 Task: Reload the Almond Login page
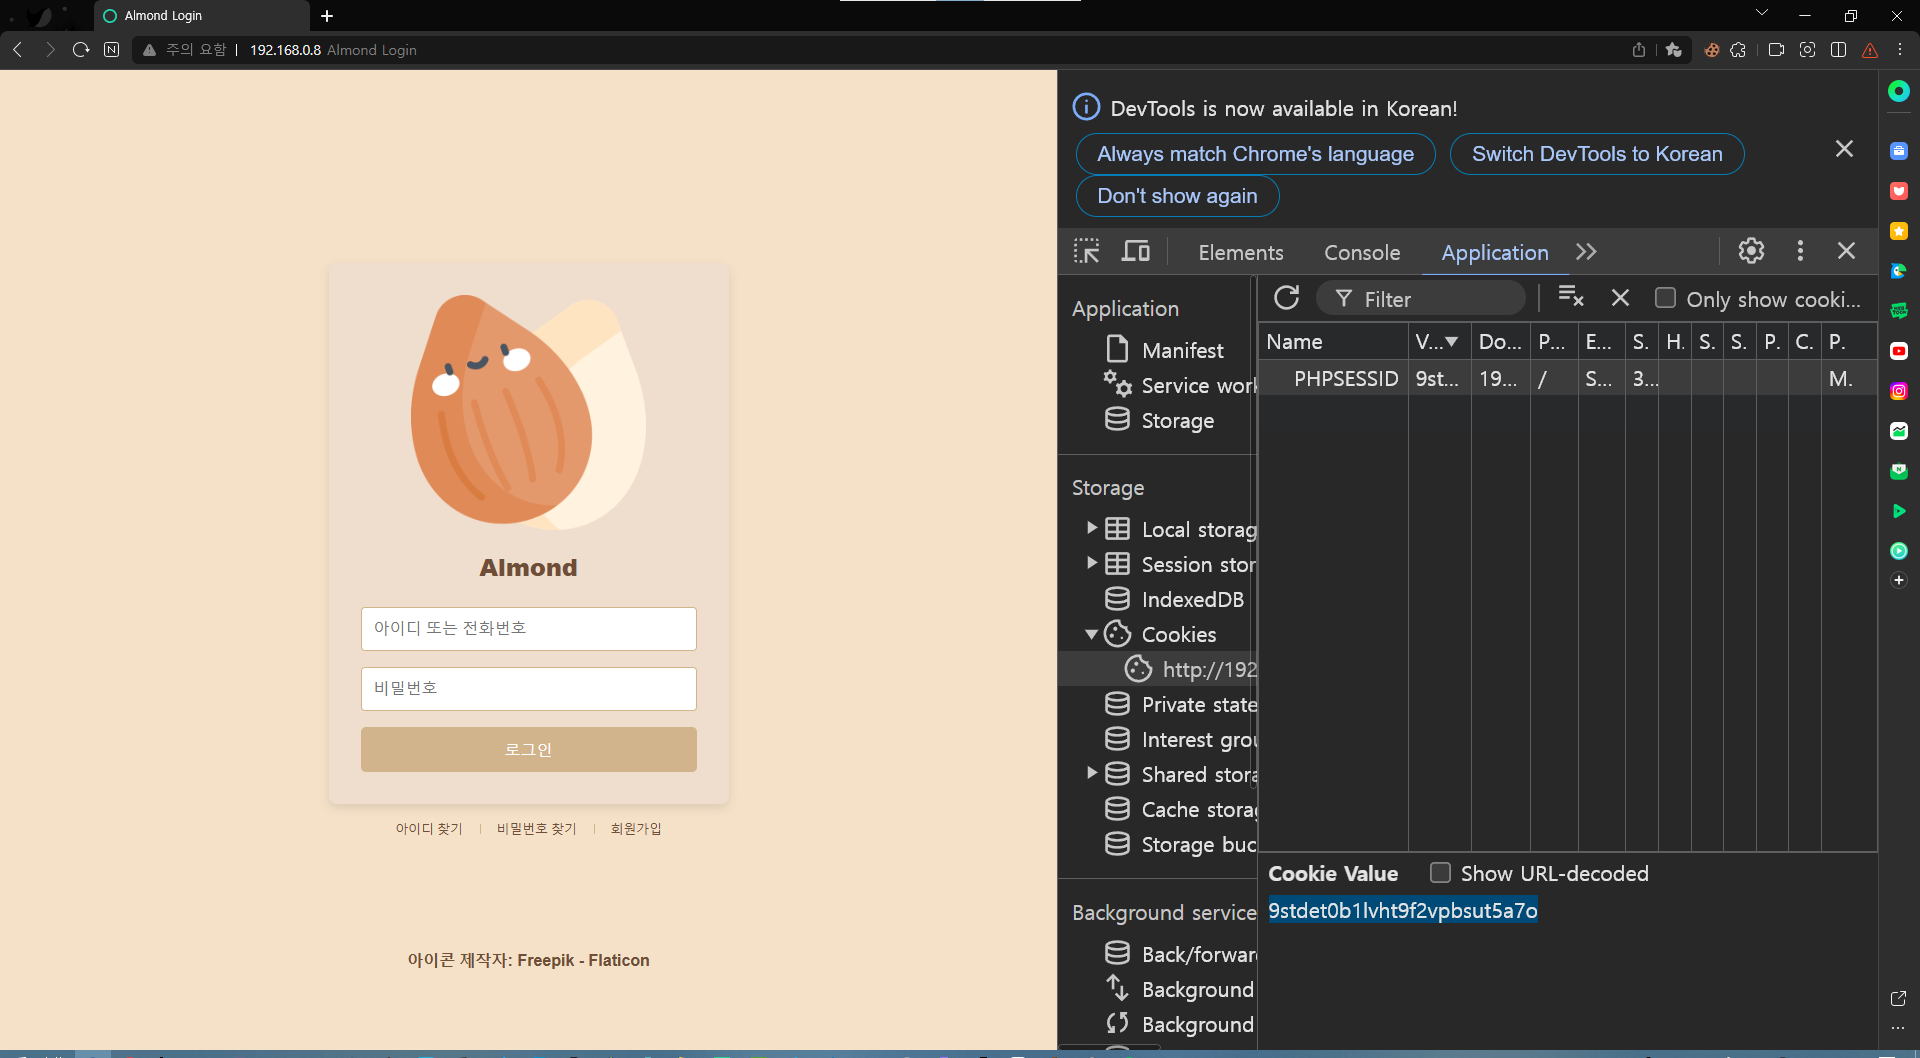point(81,50)
